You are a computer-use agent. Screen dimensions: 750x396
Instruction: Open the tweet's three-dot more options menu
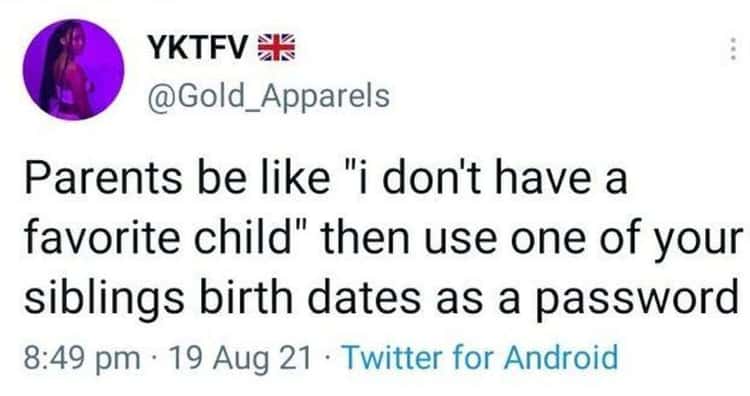coord(732,49)
